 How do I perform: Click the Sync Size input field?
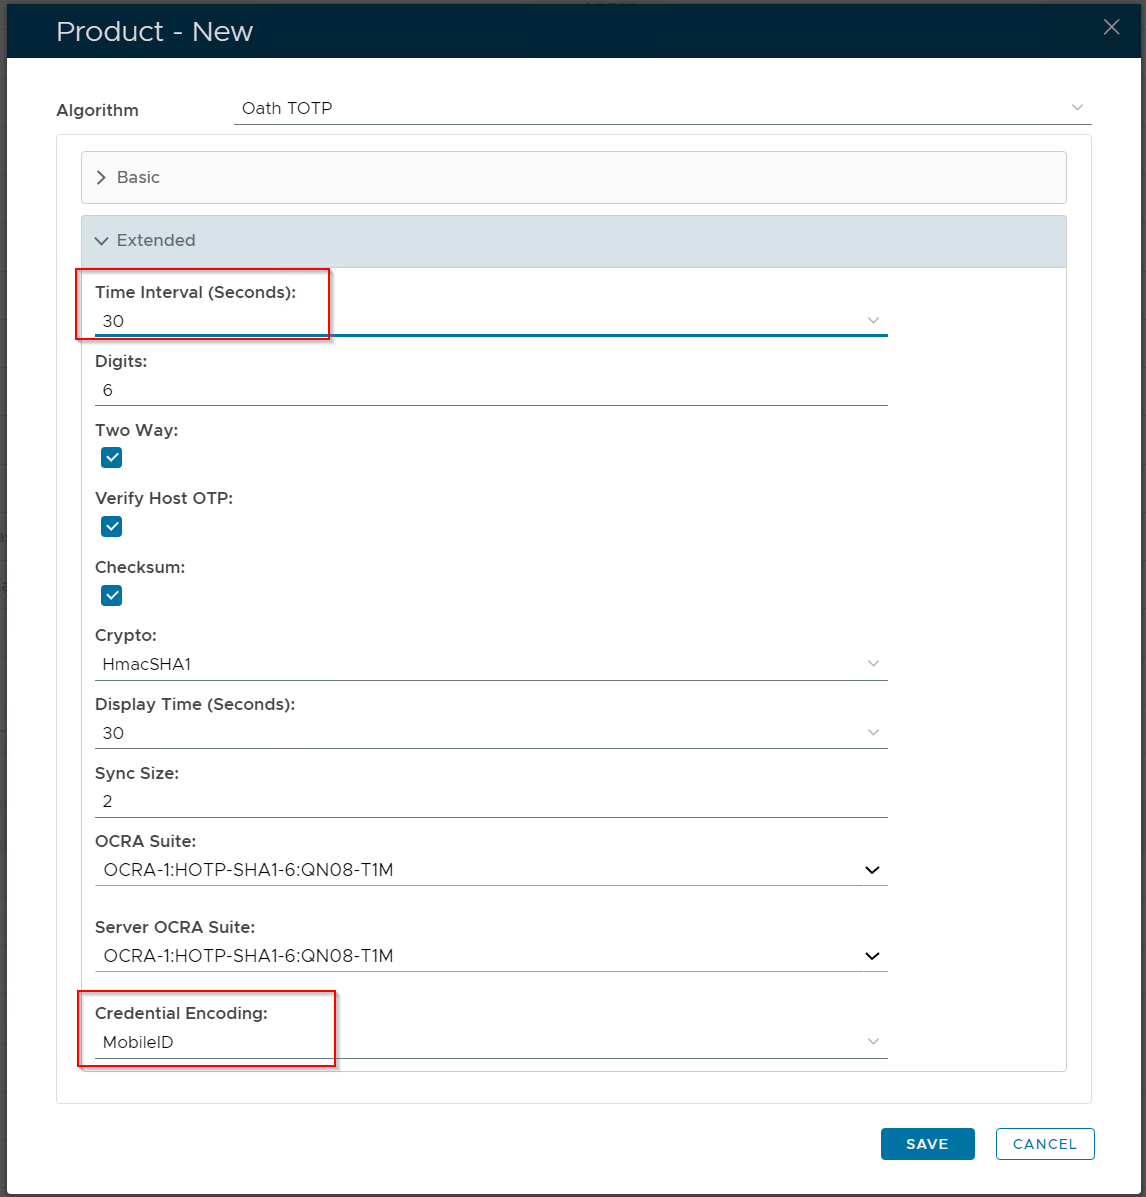490,802
